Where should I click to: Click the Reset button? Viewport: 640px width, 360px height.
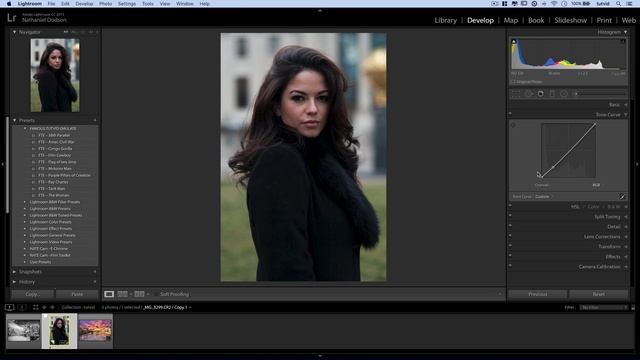point(599,294)
